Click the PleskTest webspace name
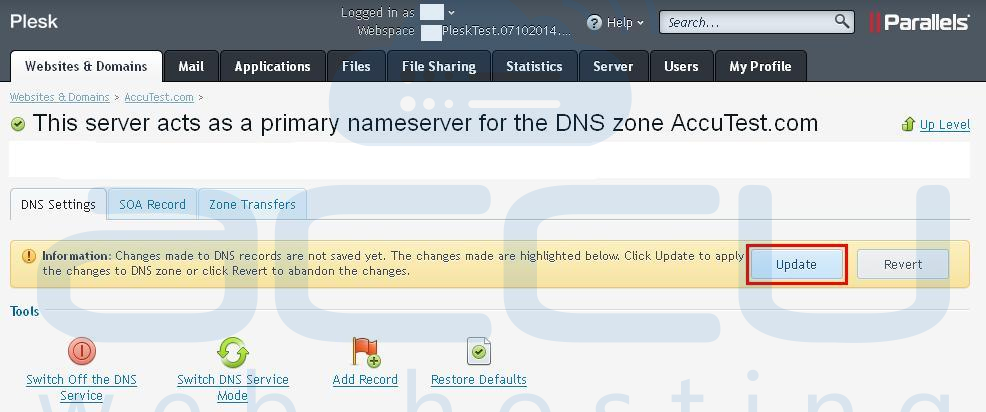The height and width of the screenshot is (412, 986). coord(507,31)
